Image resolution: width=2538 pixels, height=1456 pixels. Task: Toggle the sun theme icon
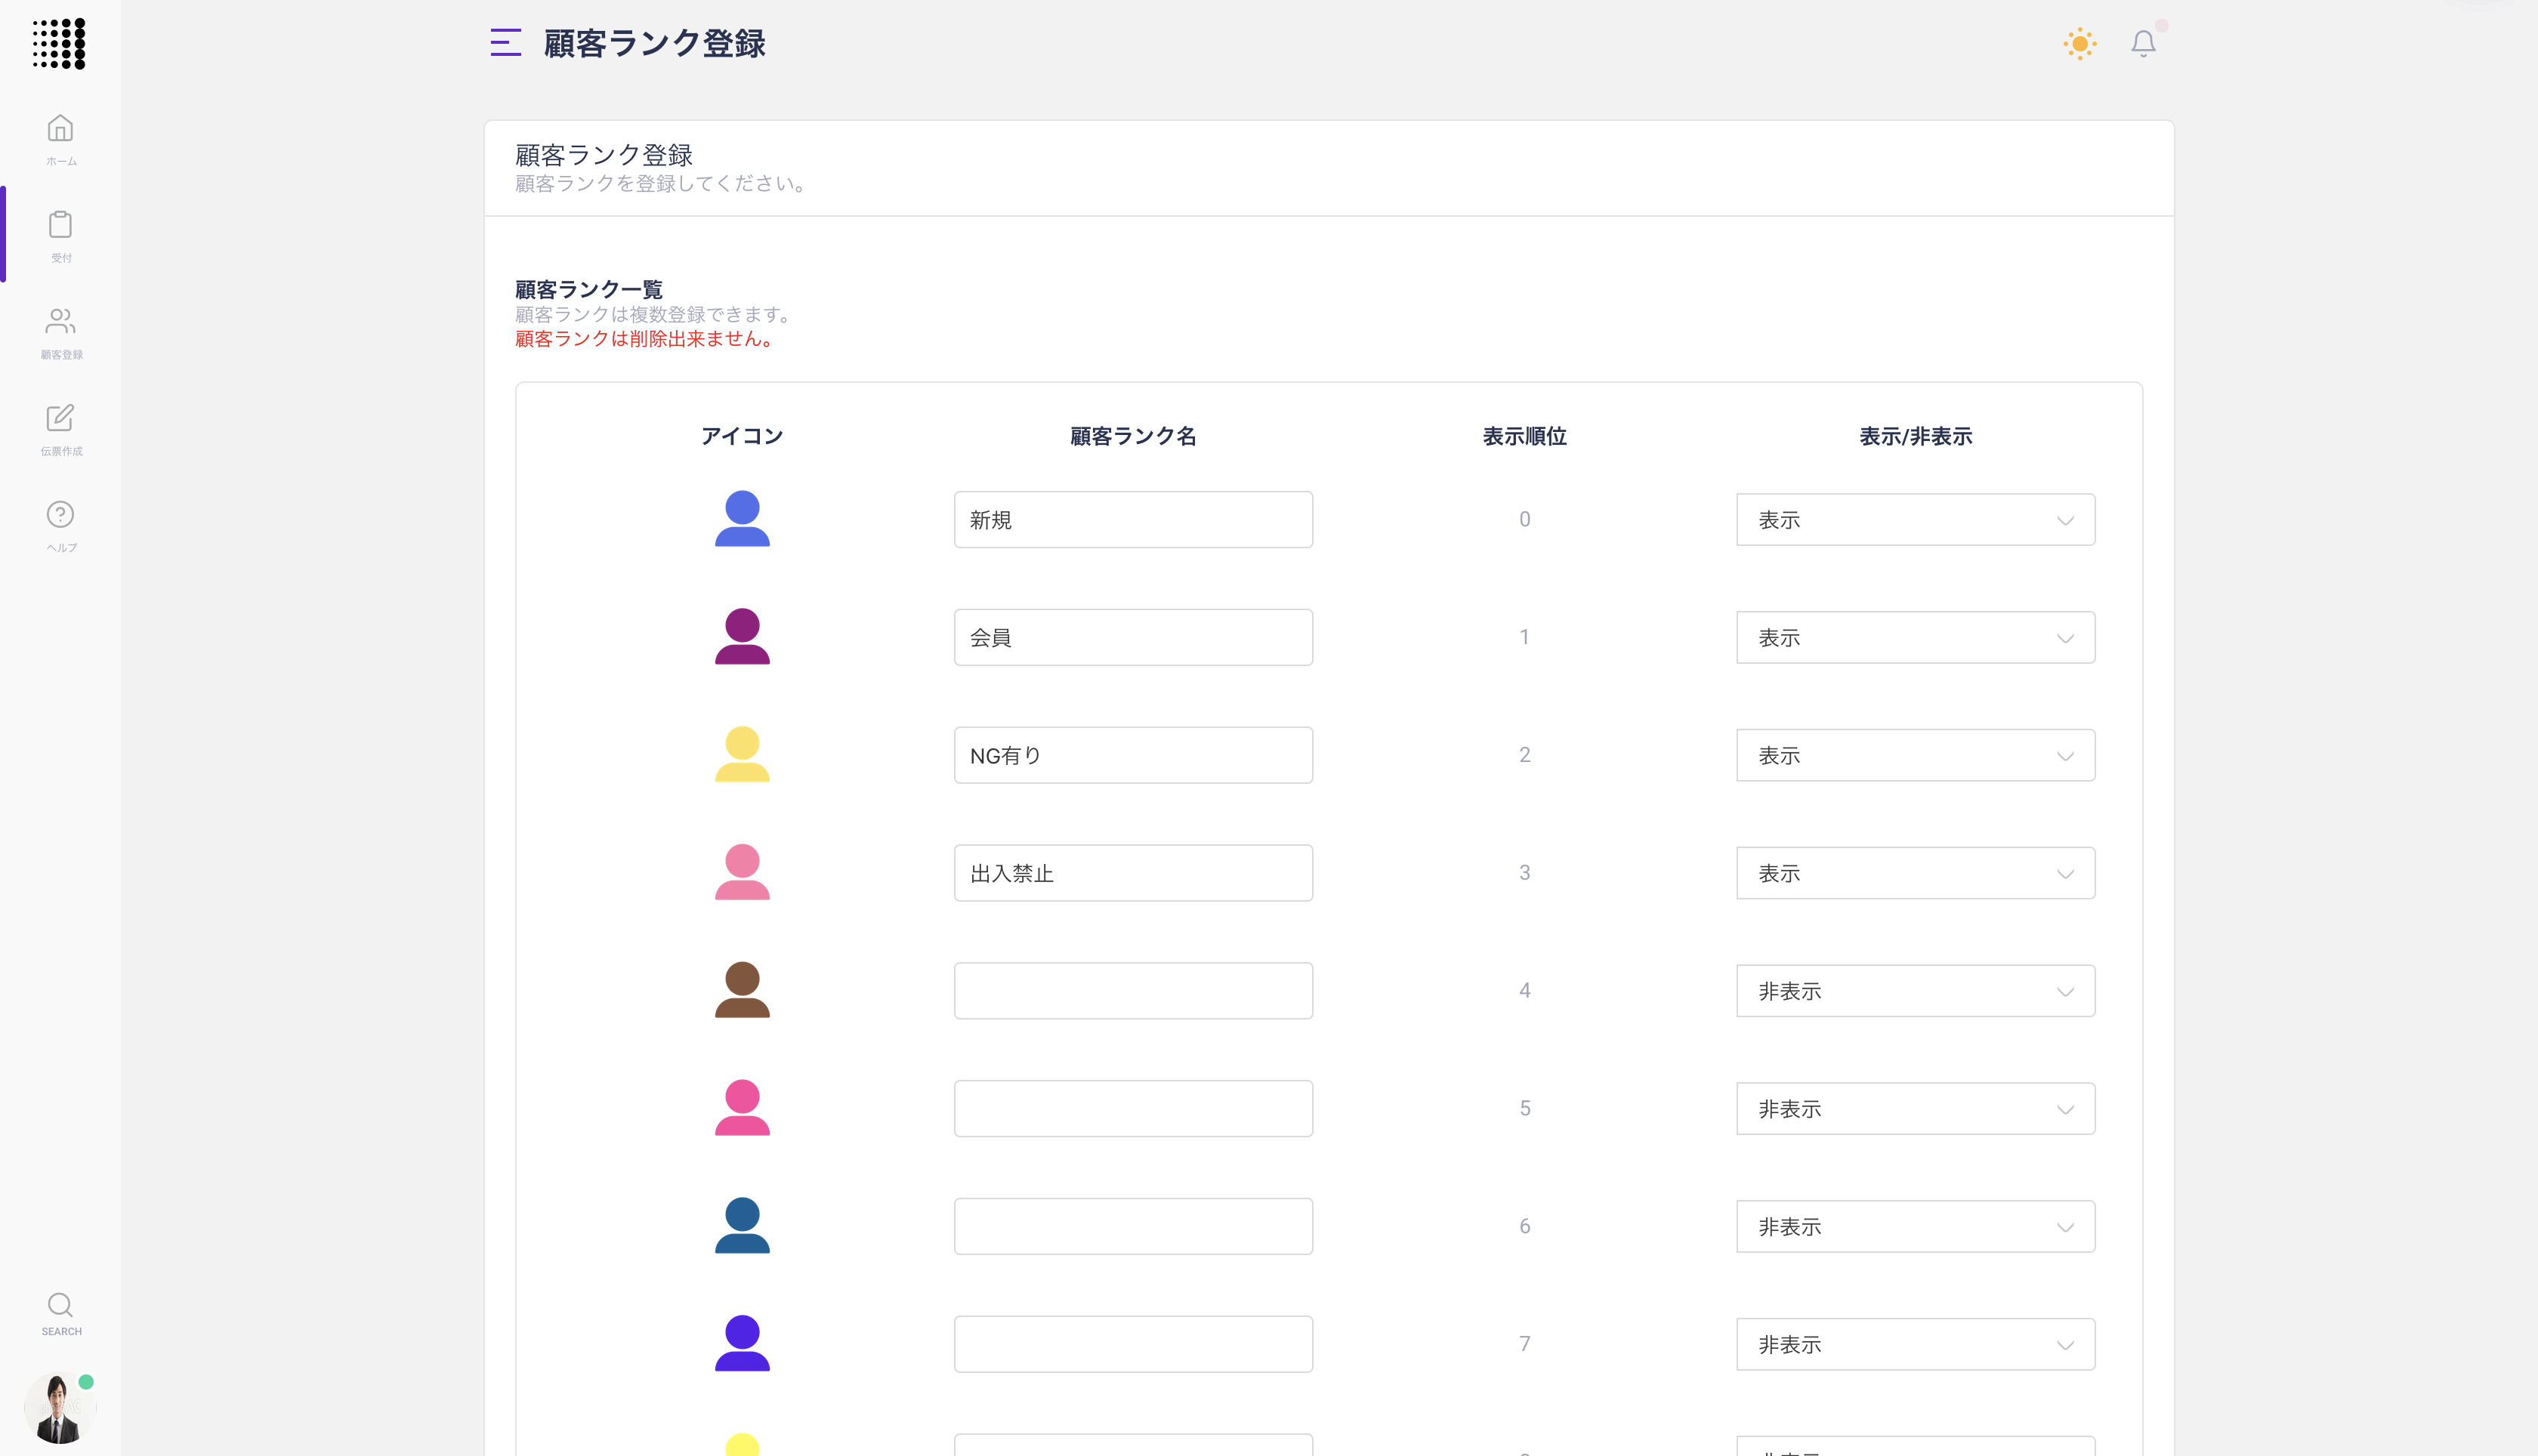pos(2079,44)
